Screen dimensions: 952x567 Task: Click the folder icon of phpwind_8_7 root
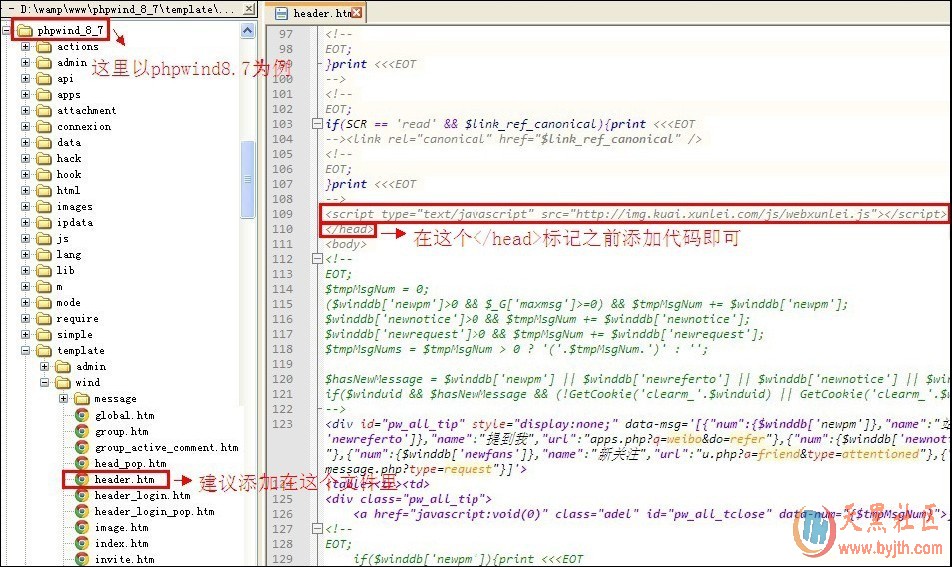click(x=24, y=30)
